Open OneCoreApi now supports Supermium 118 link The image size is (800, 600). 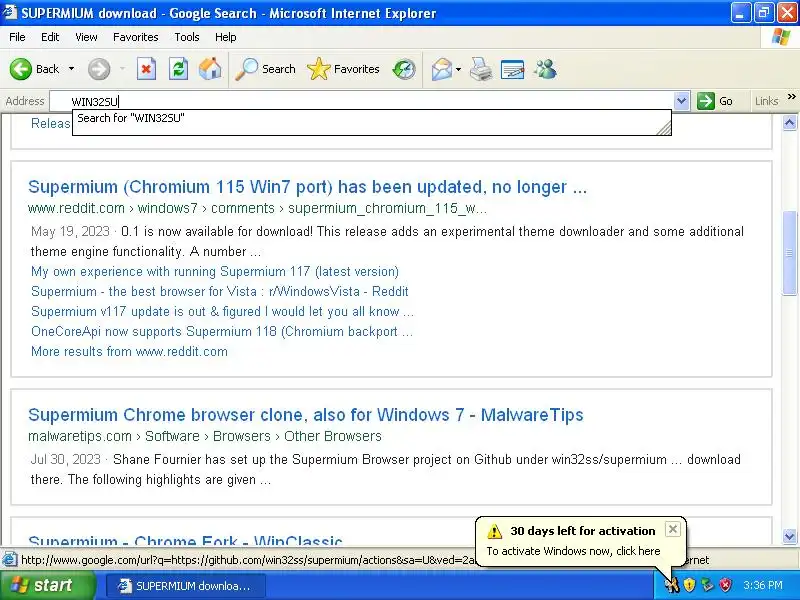point(222,331)
